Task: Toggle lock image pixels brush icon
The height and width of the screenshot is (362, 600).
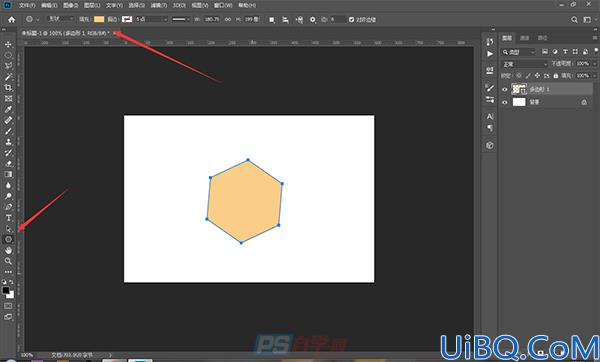Action: (x=528, y=76)
